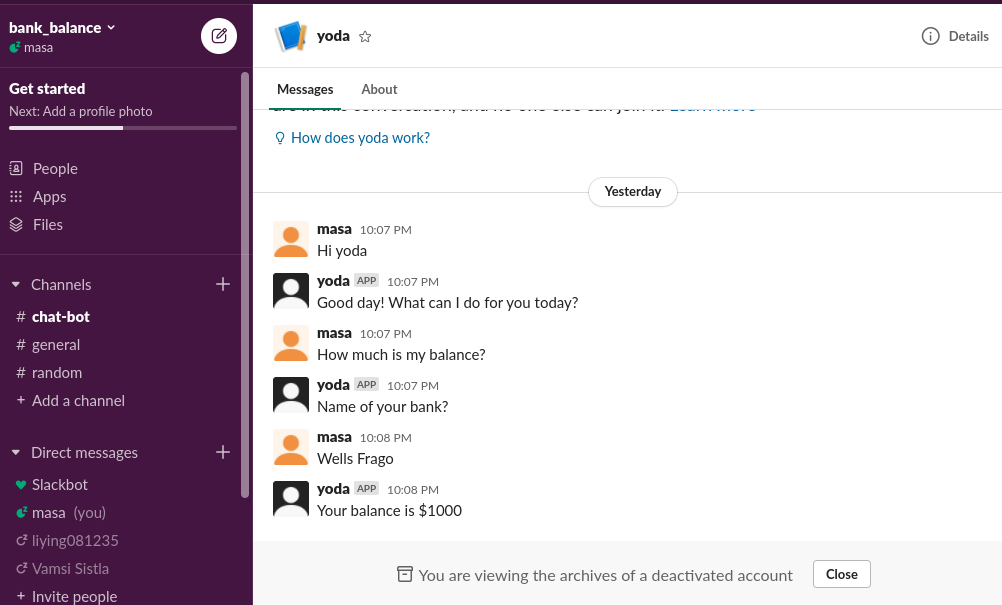
Task: Collapse the Channels section
Action: tap(16, 285)
